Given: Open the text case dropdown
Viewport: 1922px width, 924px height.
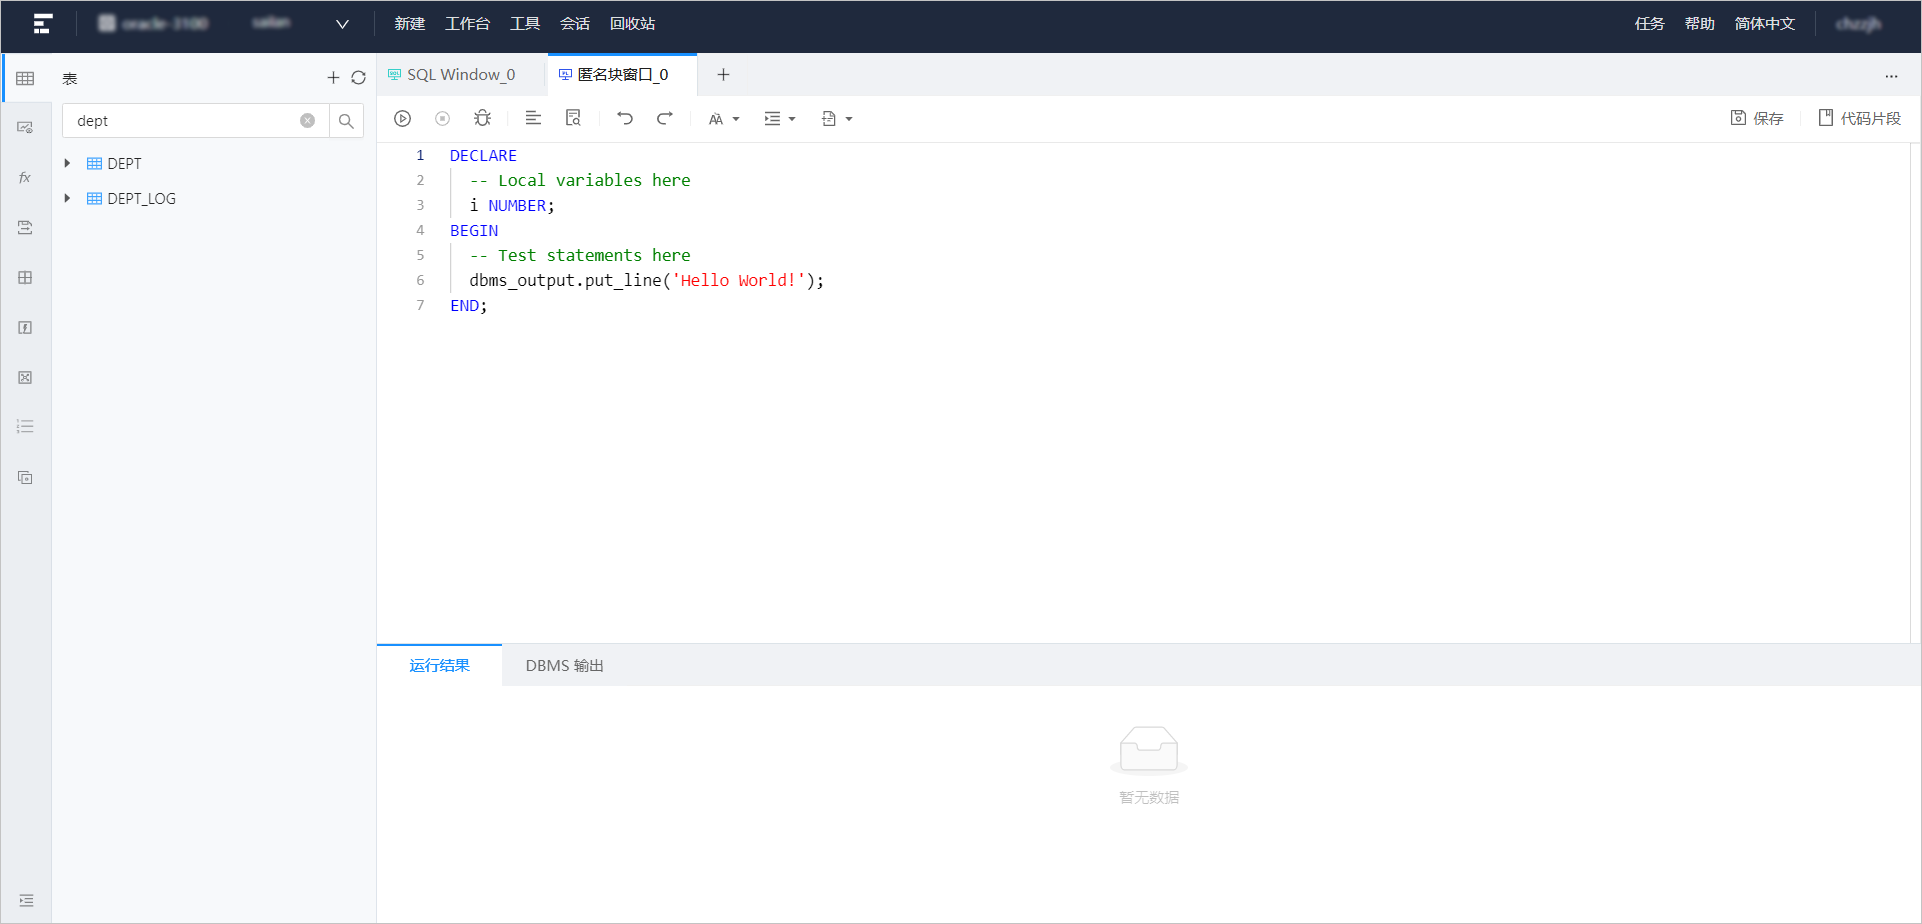Looking at the screenshot, I should pyautogui.click(x=724, y=119).
